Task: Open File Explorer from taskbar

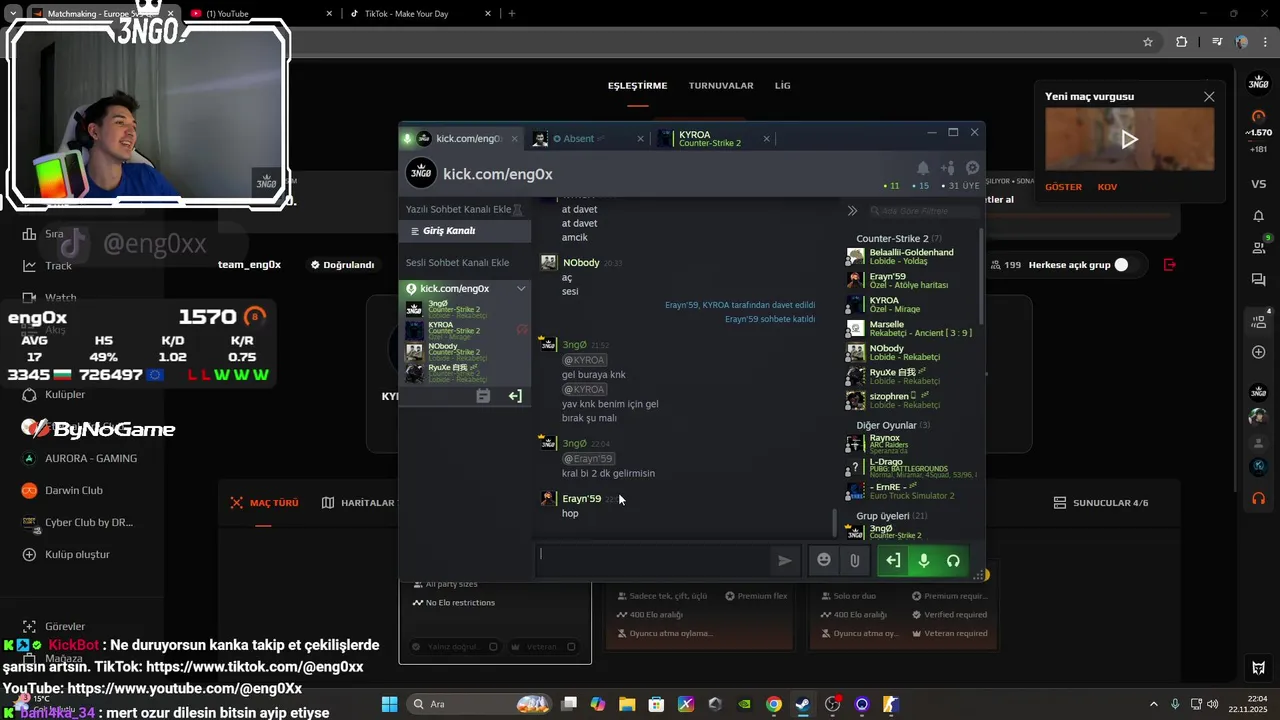Action: click(627, 704)
